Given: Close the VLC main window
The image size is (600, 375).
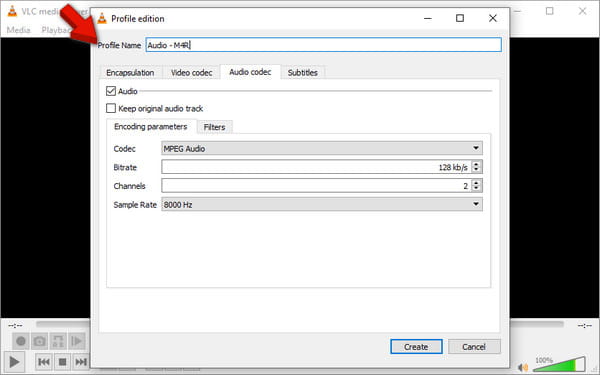Looking at the screenshot, I should pyautogui.click(x=582, y=11).
